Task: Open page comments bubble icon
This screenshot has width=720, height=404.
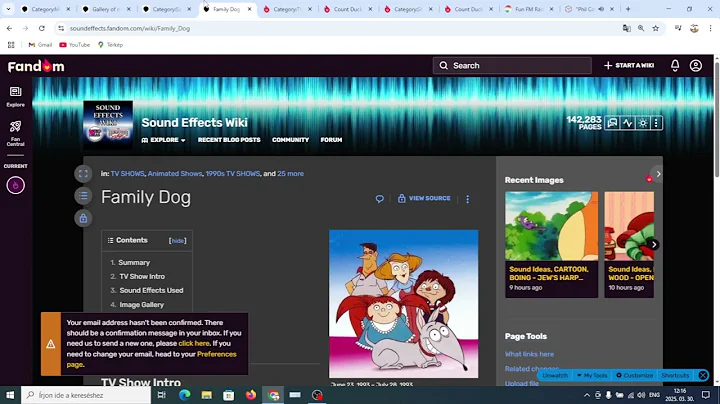Action: [379, 199]
